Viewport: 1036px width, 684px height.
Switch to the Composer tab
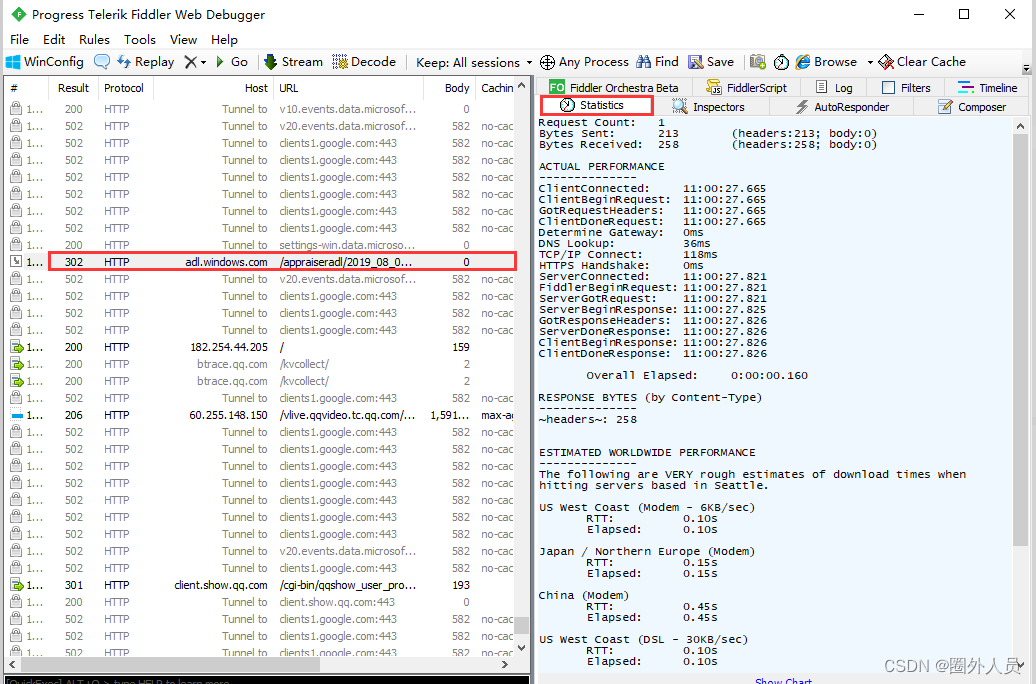972,106
